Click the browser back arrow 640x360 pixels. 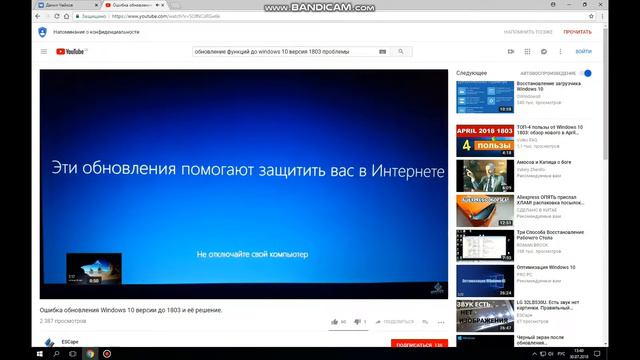pos(38,16)
